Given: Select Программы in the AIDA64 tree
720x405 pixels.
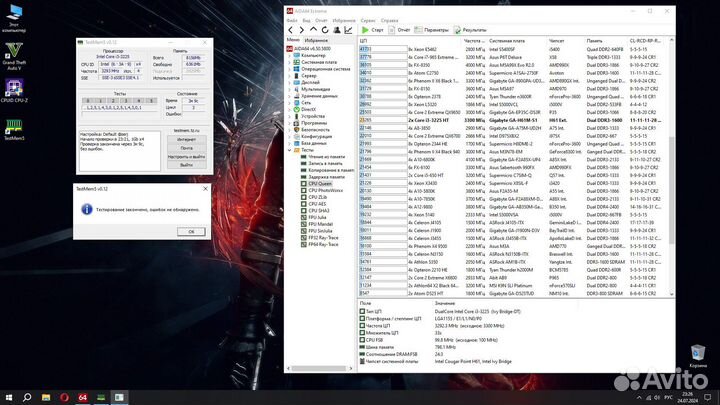Looking at the screenshot, I should point(314,123).
